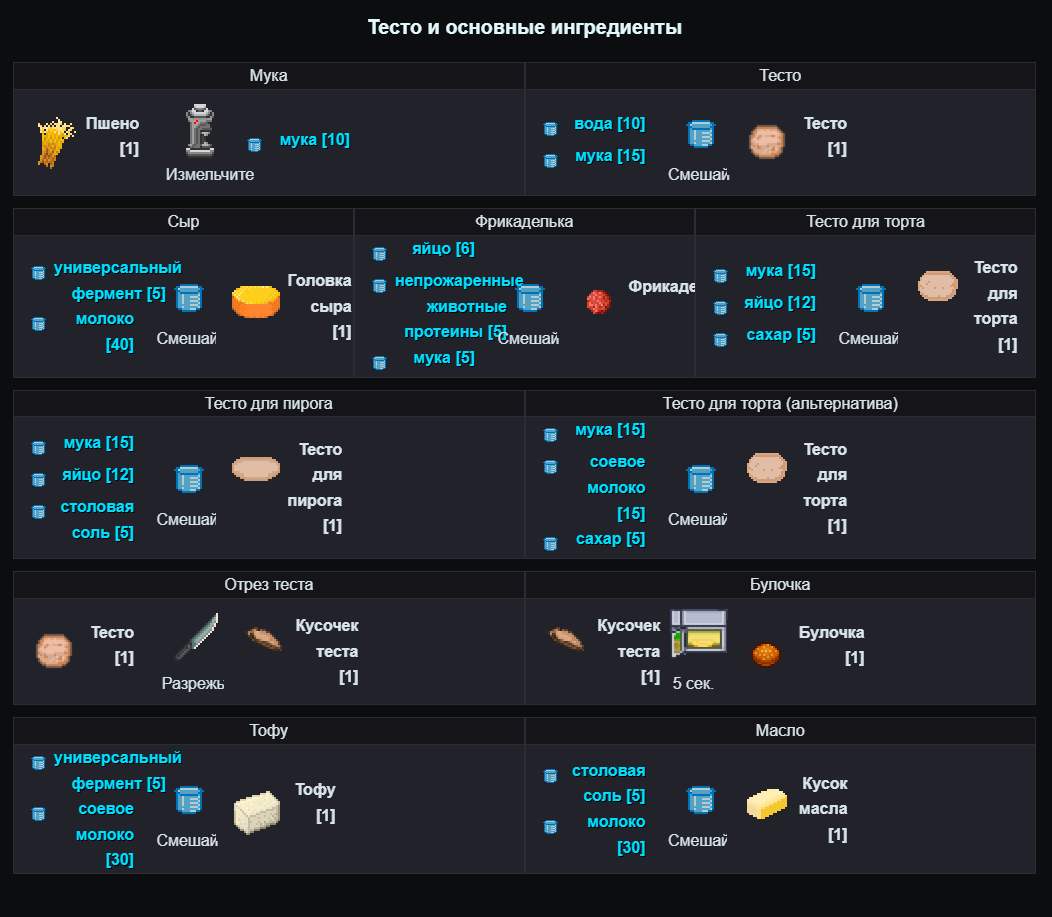1052x917 pixels.
Task: Select the orange cheese wheel icon
Action: click(256, 300)
